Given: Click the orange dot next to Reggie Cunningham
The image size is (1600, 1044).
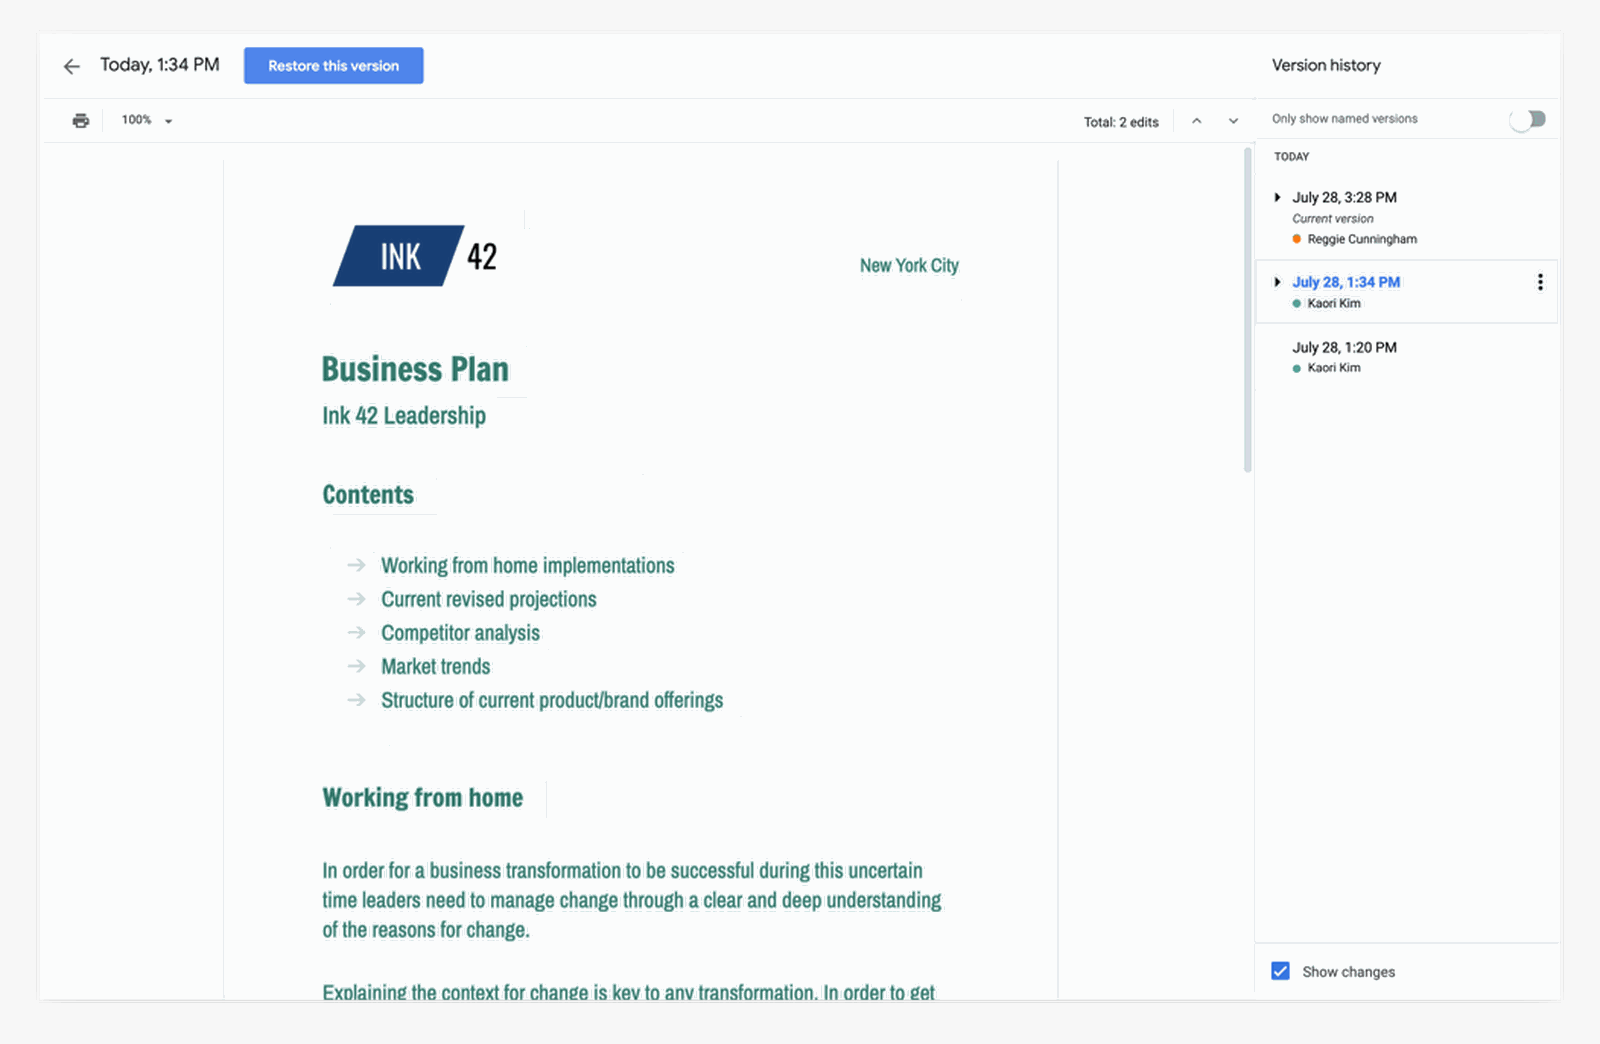Looking at the screenshot, I should [x=1295, y=239].
